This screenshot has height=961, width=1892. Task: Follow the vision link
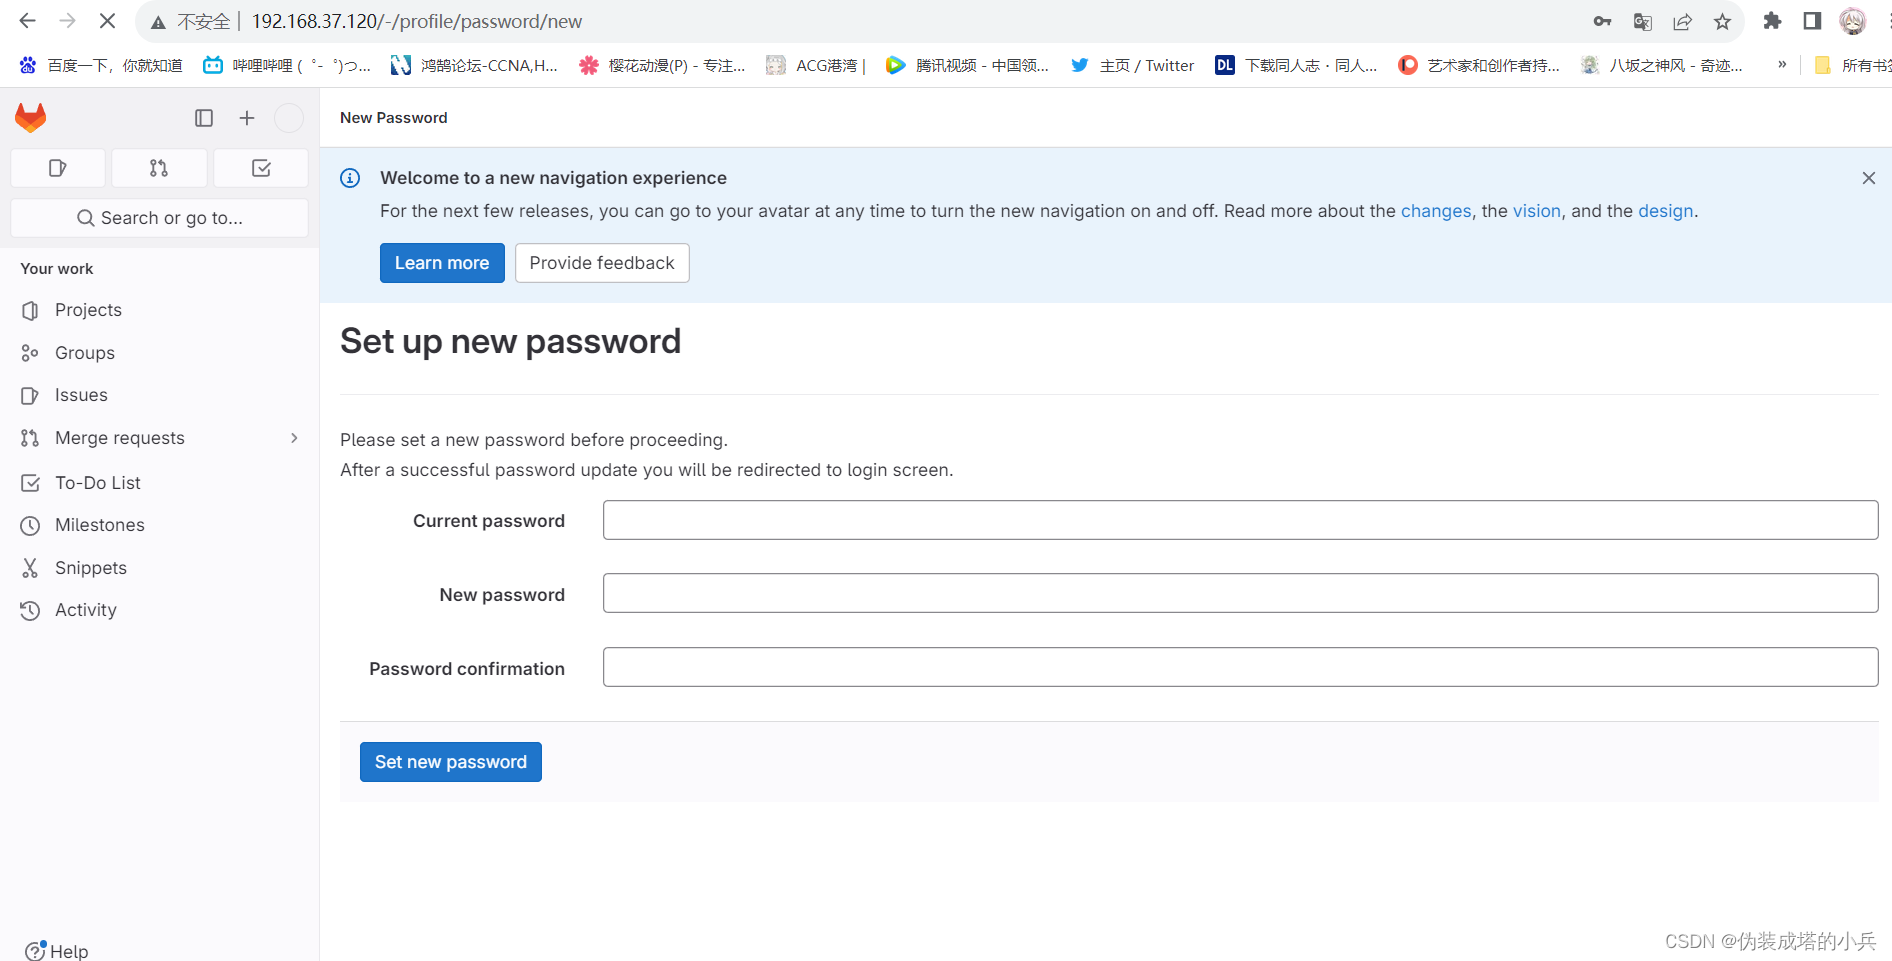tap(1536, 211)
